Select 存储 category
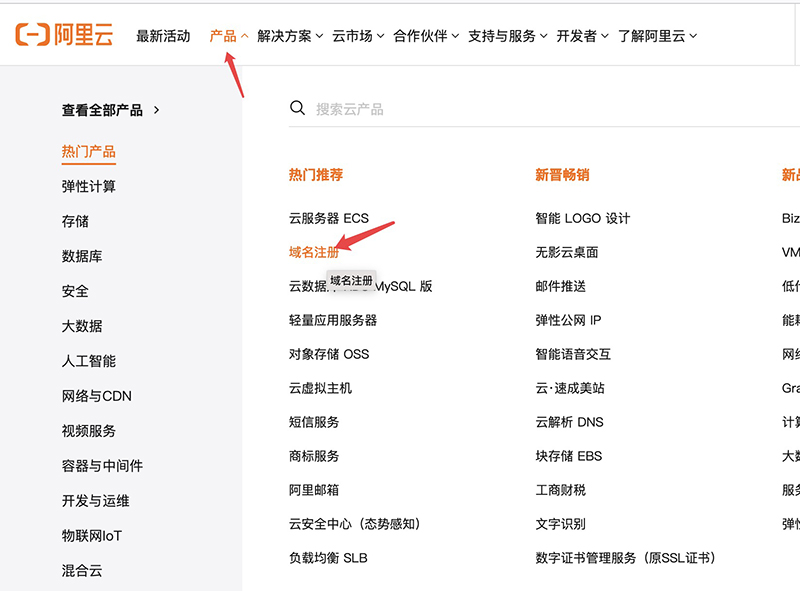The image size is (800, 591). [x=75, y=221]
